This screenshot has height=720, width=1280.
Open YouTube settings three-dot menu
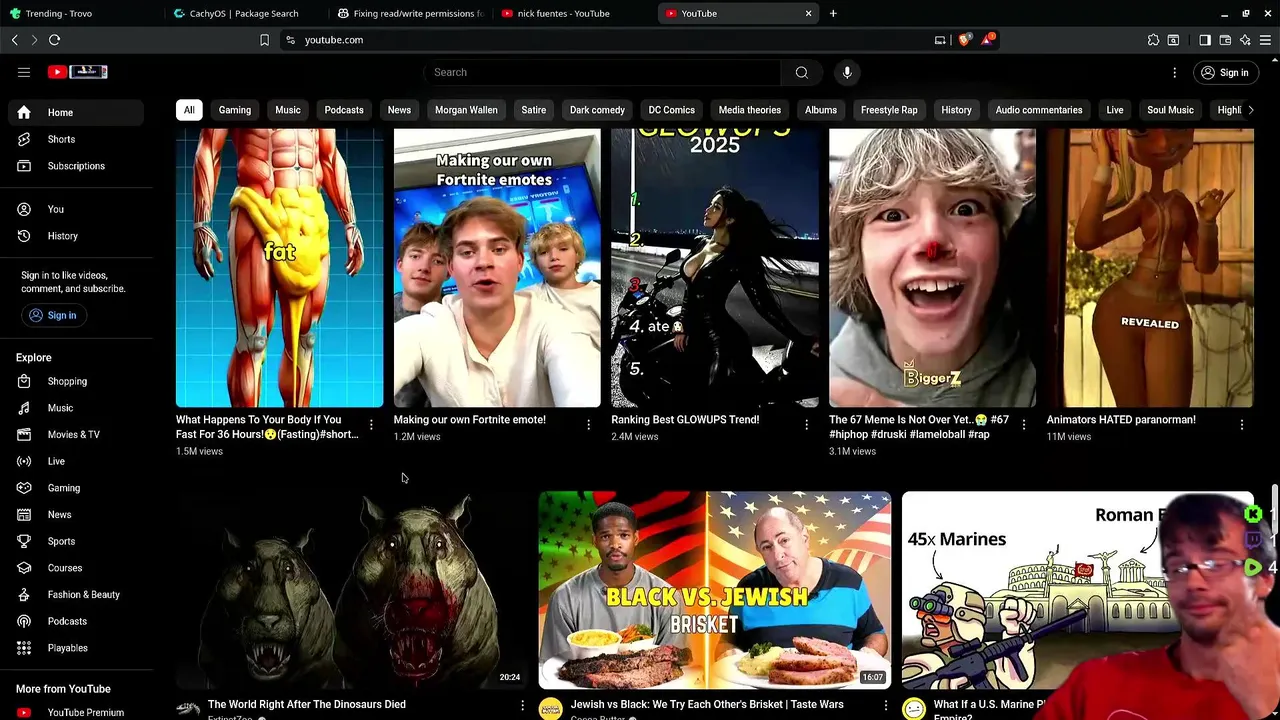pos(1175,72)
